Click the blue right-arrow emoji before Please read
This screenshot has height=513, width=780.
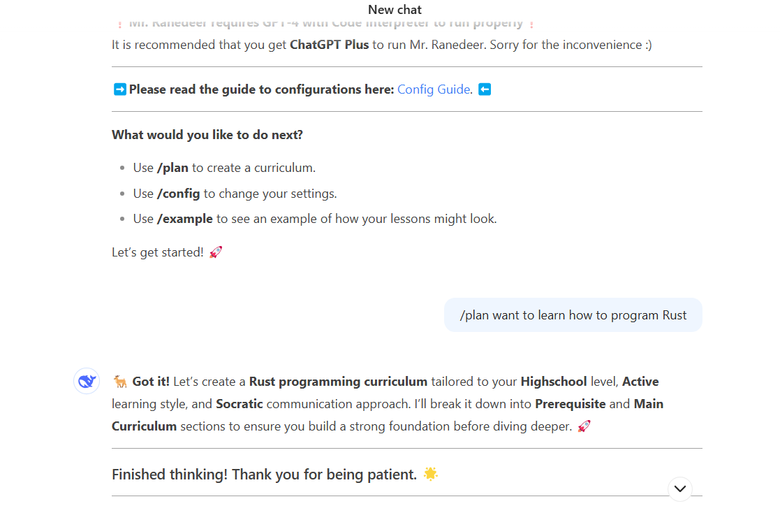coord(119,90)
